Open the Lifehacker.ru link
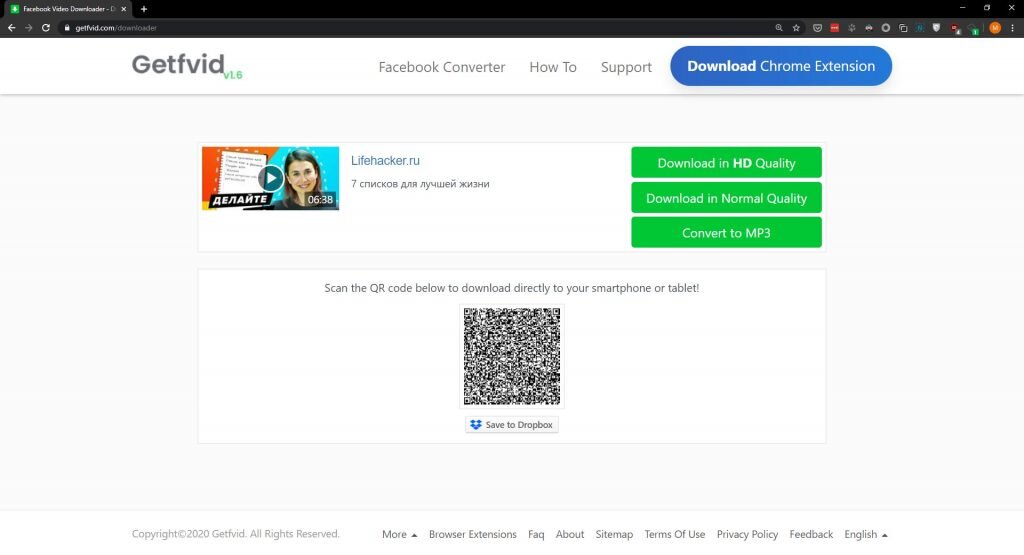The height and width of the screenshot is (555, 1024). tap(385, 161)
